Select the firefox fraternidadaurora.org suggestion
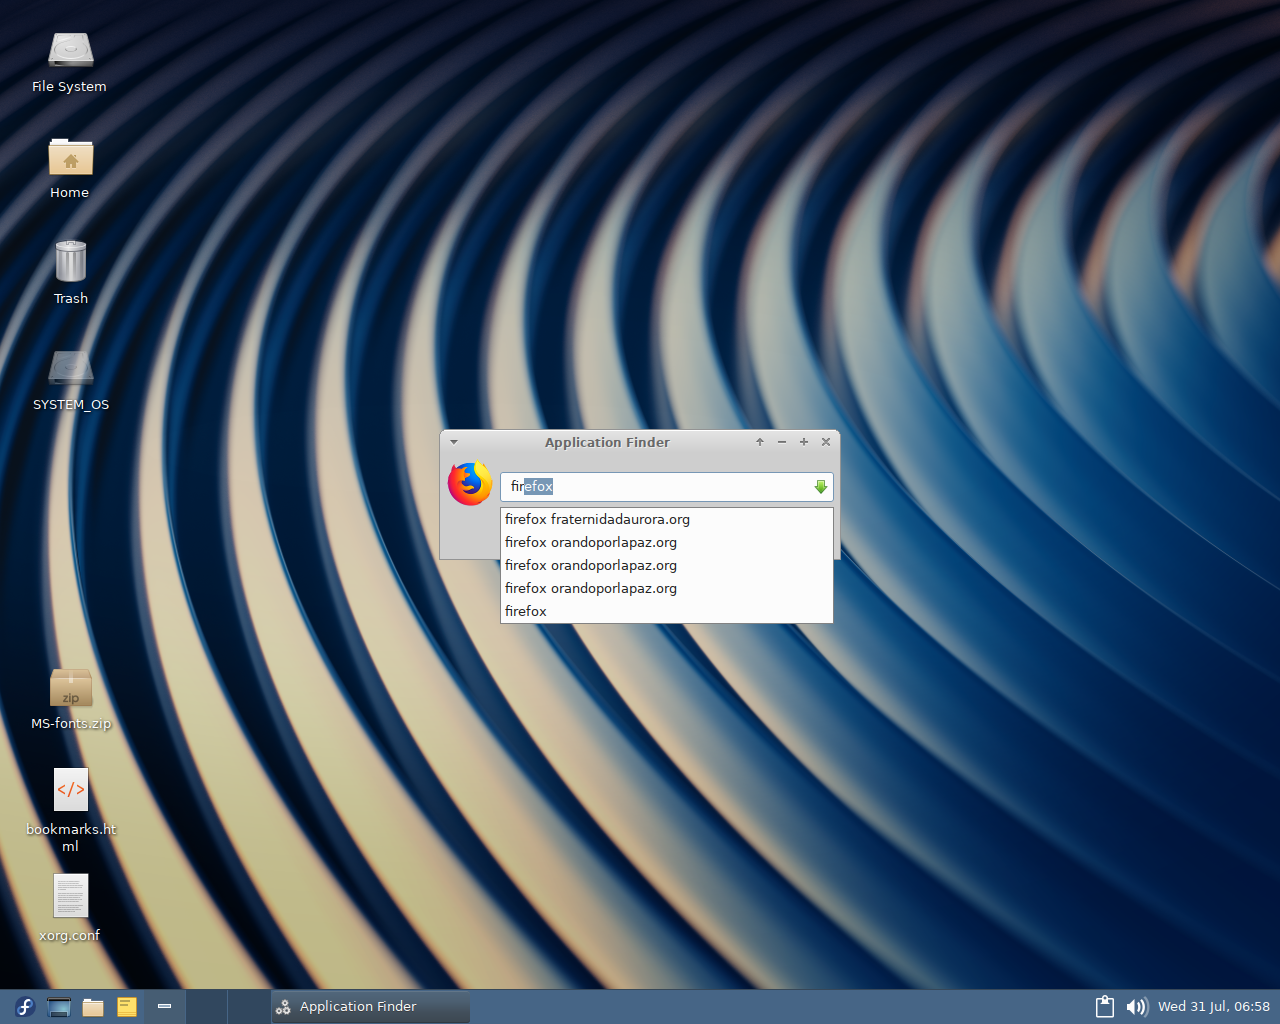This screenshot has width=1280, height=1024. (597, 519)
